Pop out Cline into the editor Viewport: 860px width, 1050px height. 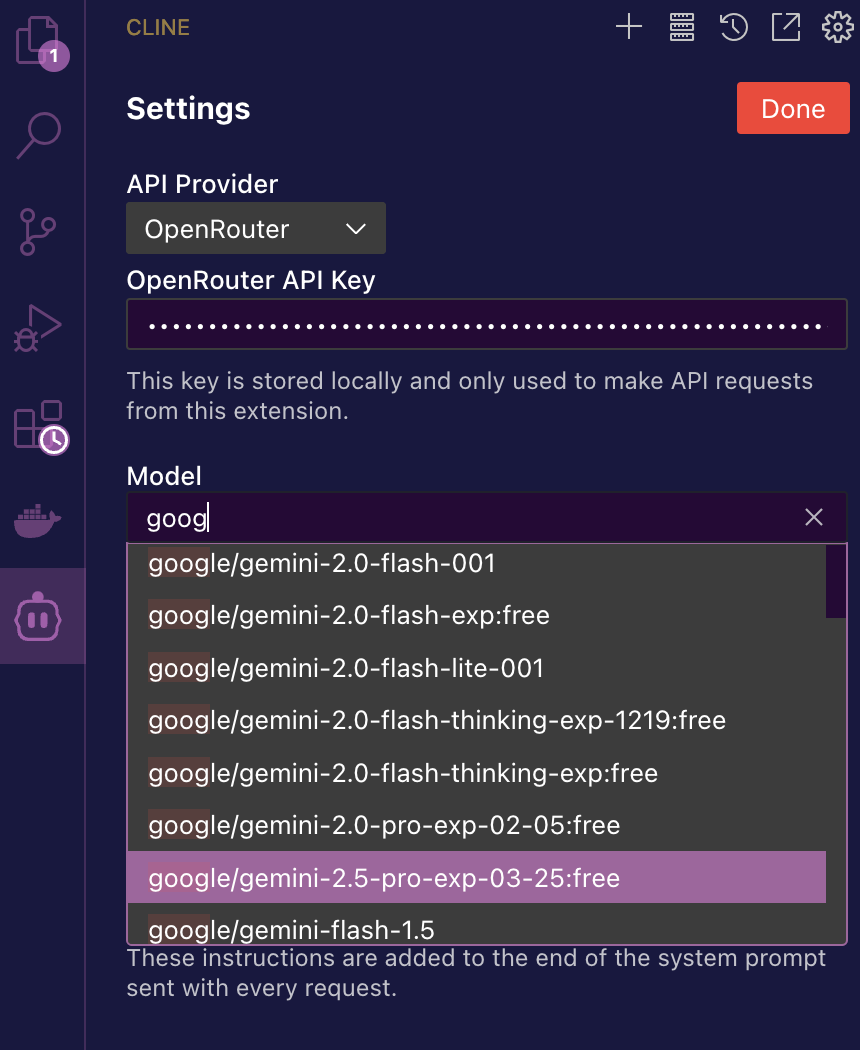coord(786,27)
